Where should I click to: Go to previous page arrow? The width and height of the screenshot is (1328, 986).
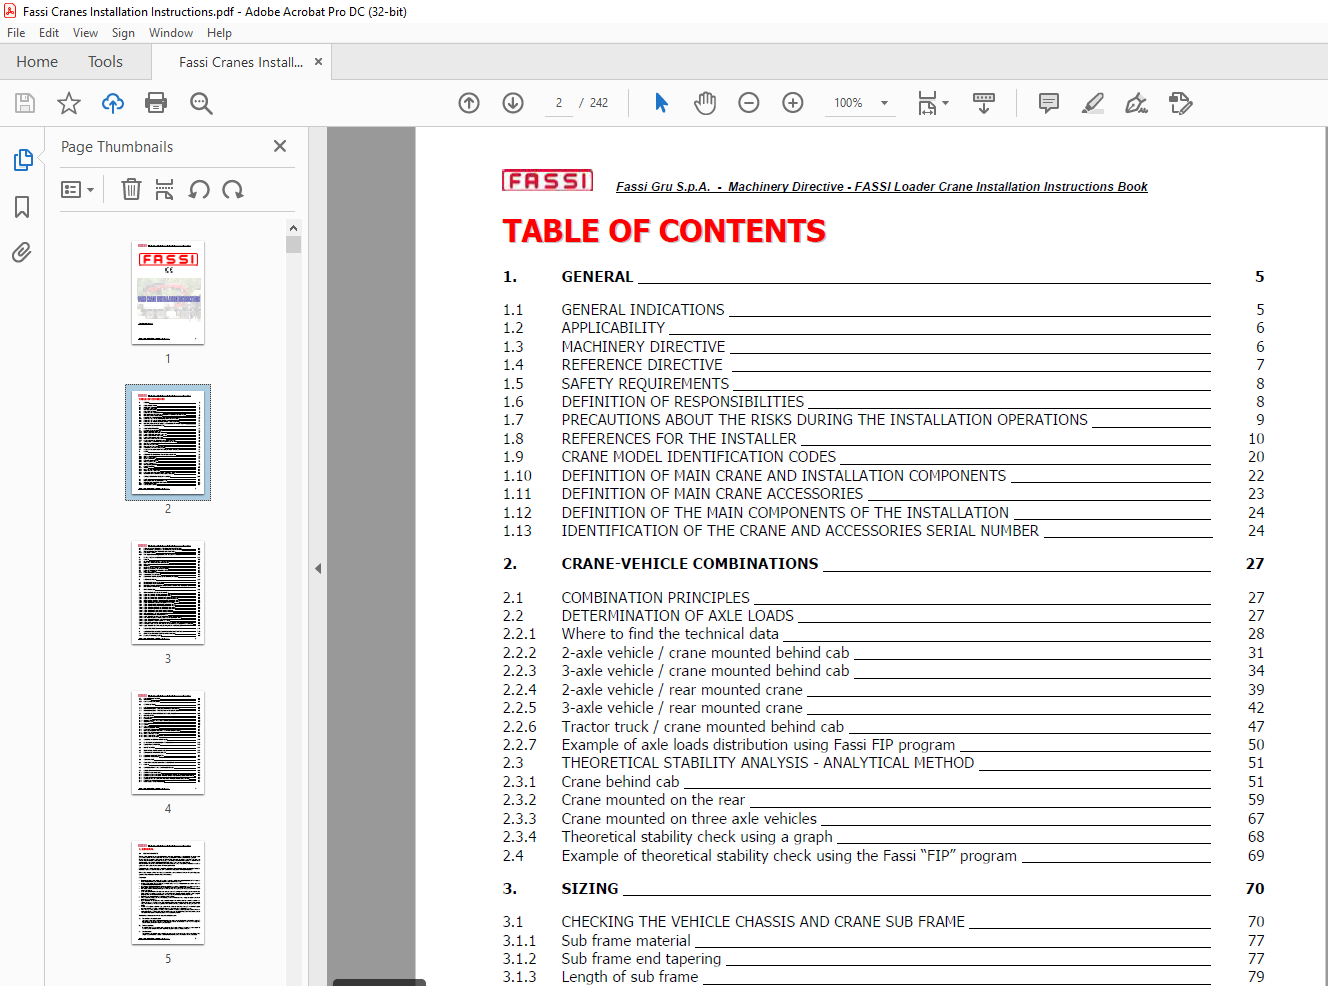tap(469, 103)
